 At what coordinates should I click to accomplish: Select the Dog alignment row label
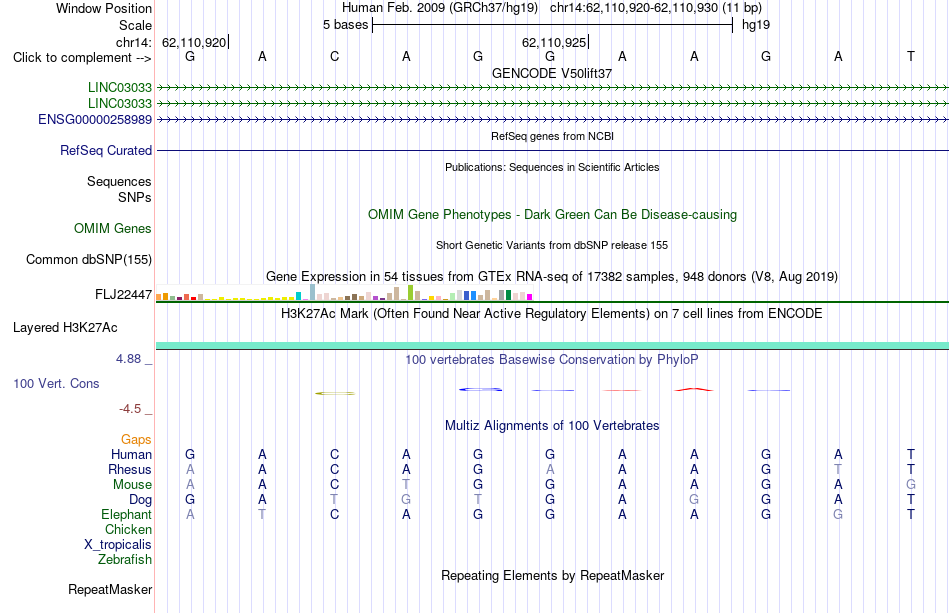click(141, 500)
